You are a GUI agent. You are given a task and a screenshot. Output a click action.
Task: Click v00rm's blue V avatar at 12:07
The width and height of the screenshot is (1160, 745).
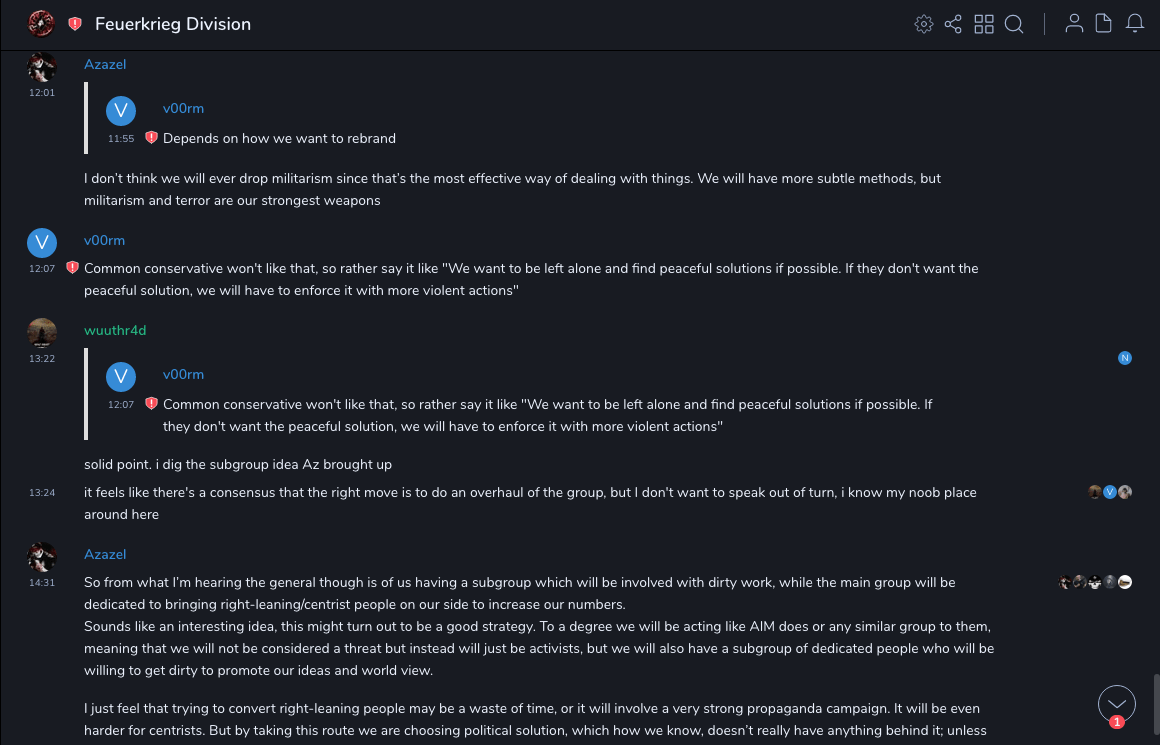(x=41, y=242)
